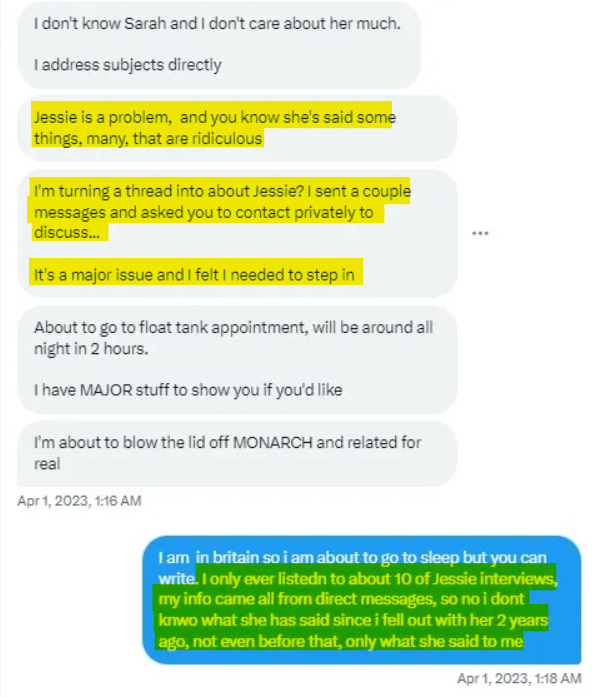This screenshot has width=592, height=697.
Task: Click the 'blow the lid off MONARCH' message
Action: pos(237,453)
